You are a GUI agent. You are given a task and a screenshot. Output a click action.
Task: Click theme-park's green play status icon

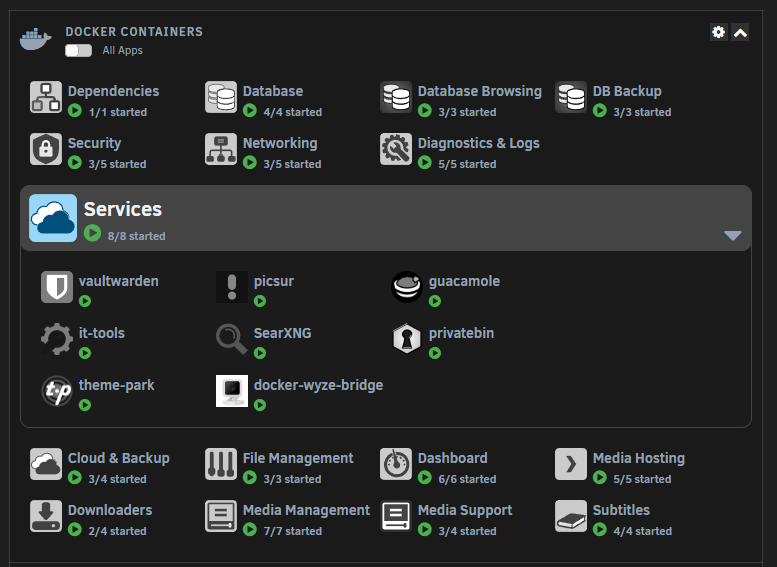pos(85,405)
